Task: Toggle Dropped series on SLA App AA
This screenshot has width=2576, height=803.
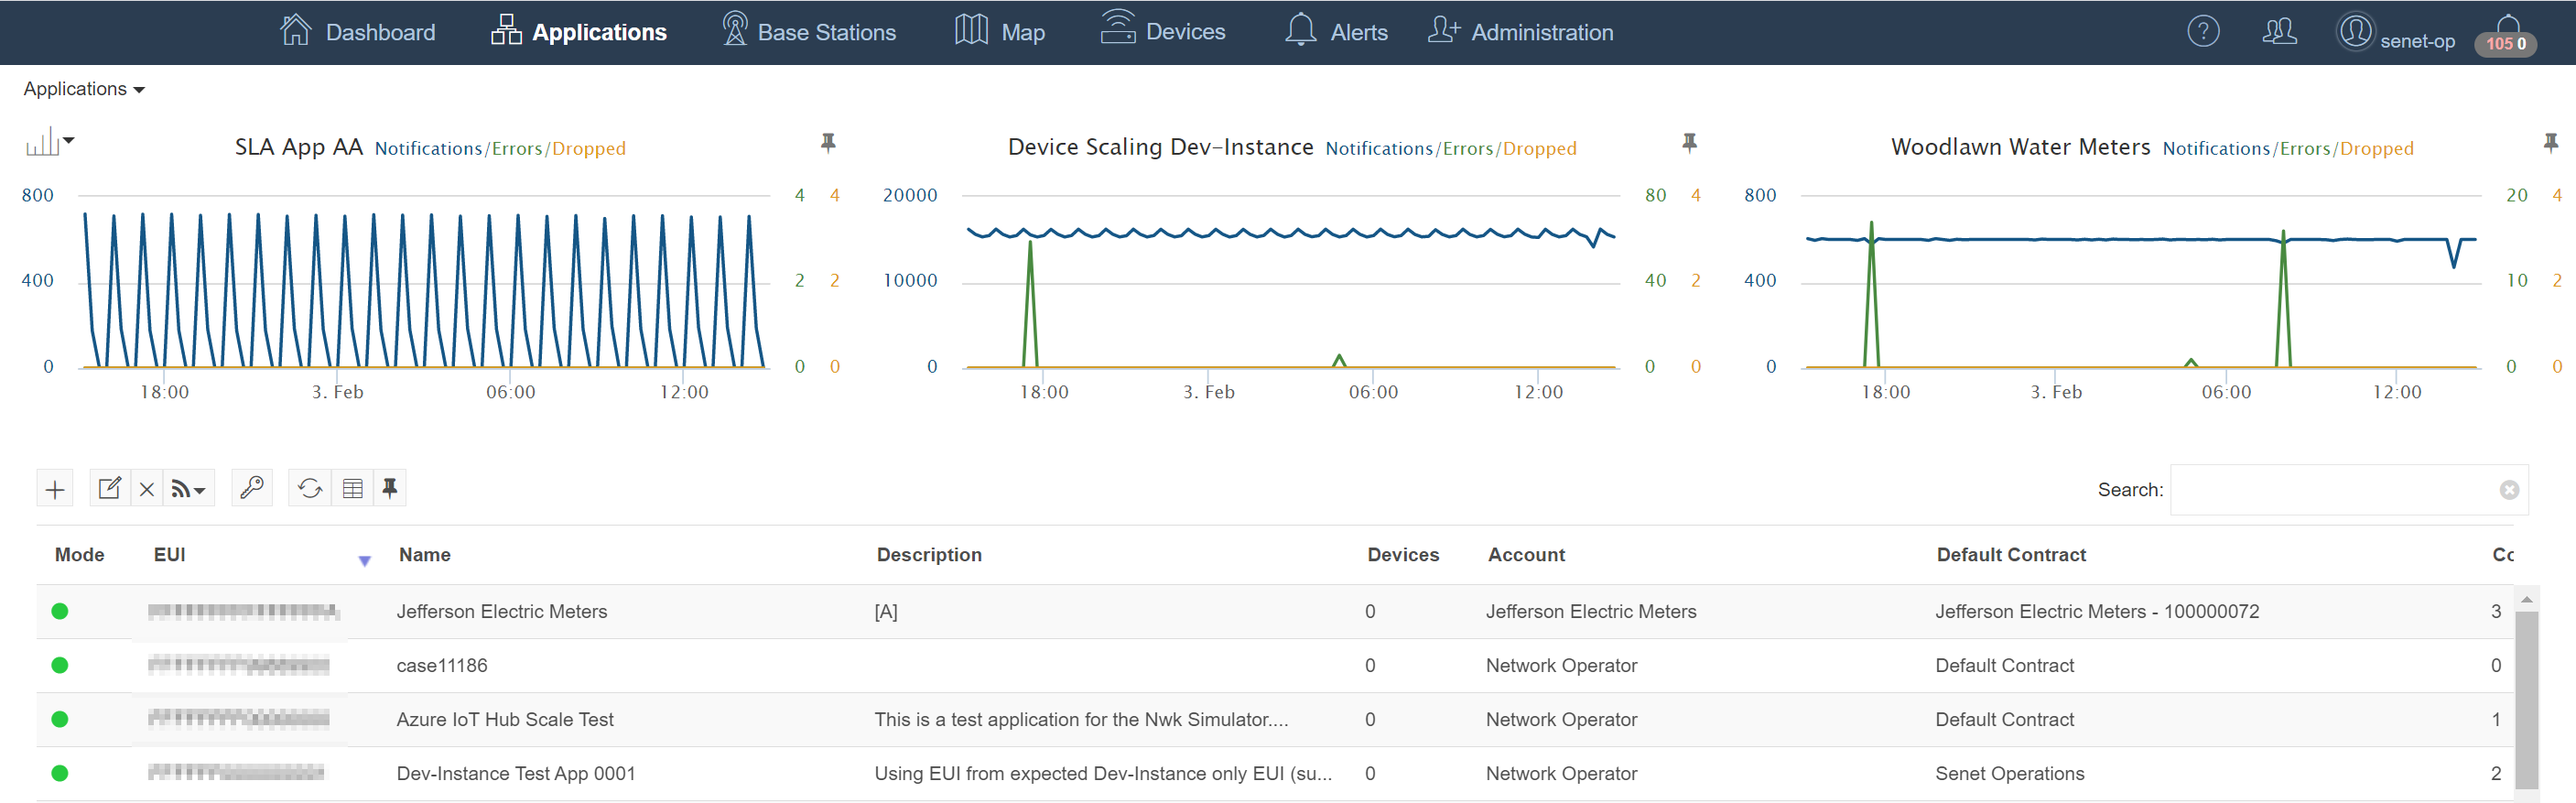Action: pos(588,148)
